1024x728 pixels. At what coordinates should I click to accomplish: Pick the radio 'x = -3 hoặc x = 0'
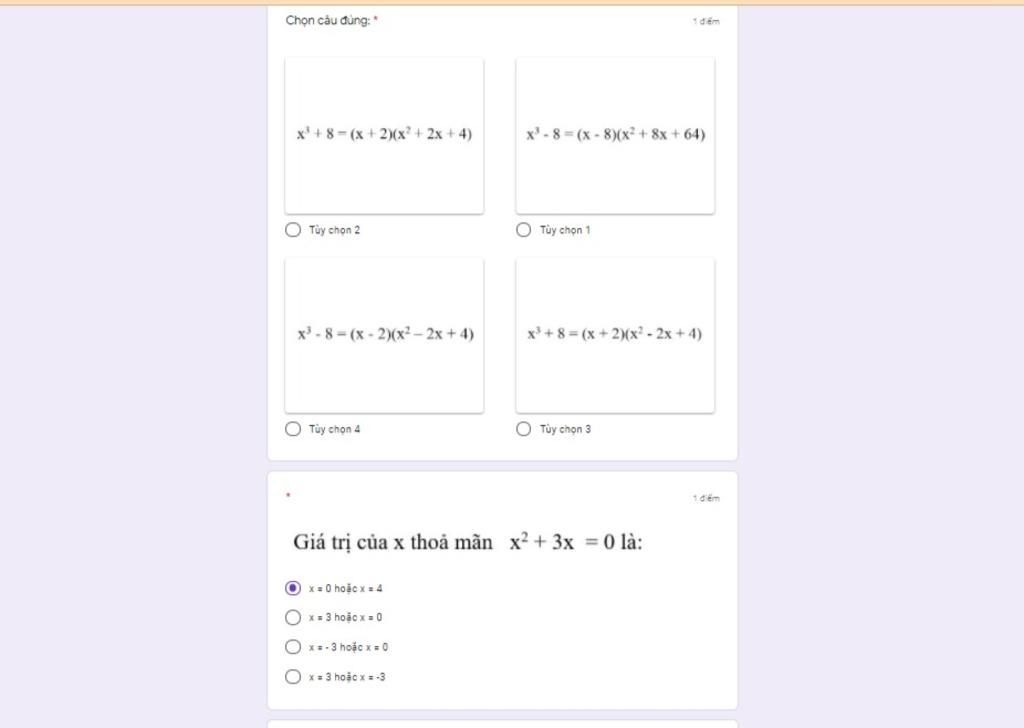coord(293,647)
